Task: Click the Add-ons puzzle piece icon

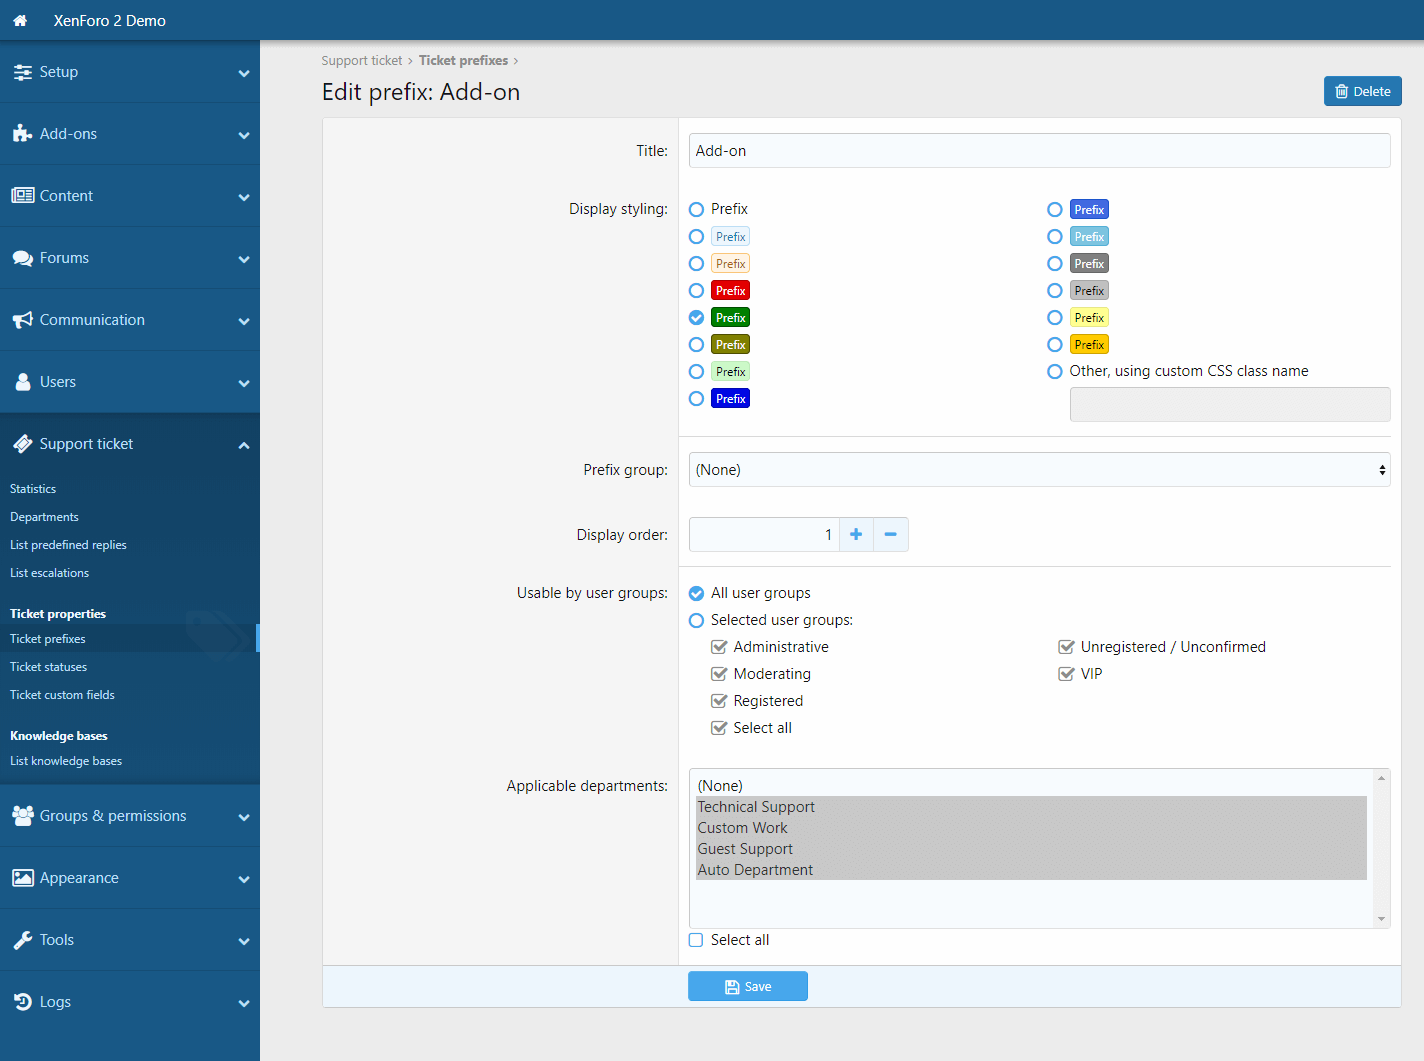Action: [22, 134]
